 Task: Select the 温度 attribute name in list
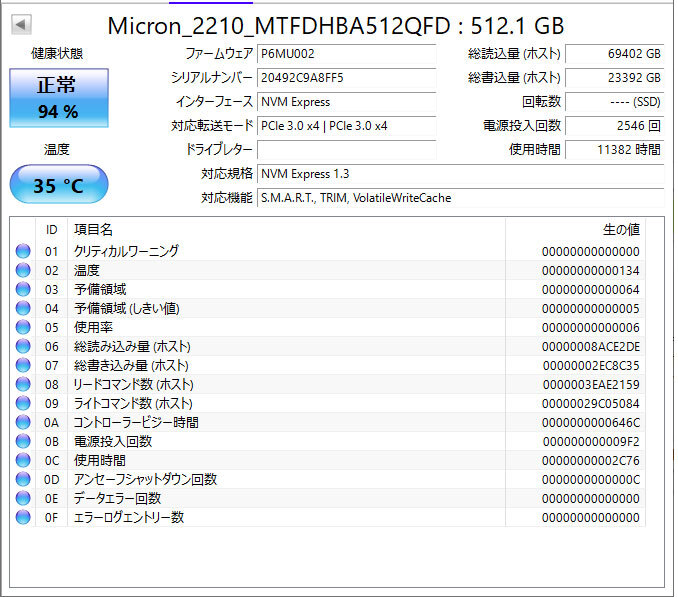pos(87,271)
